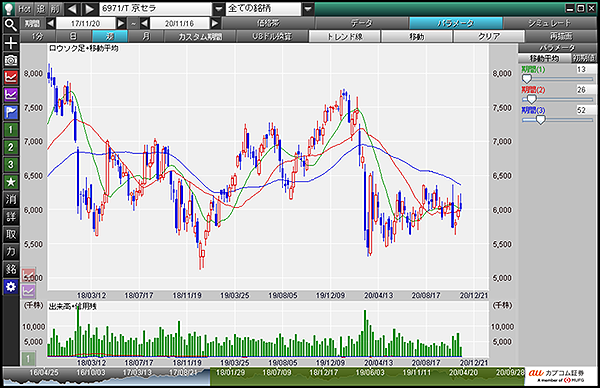Image resolution: width=600 pixels, height=388 pixels.
Task: Open the purple line chart indicator icon
Action: (x=11, y=95)
